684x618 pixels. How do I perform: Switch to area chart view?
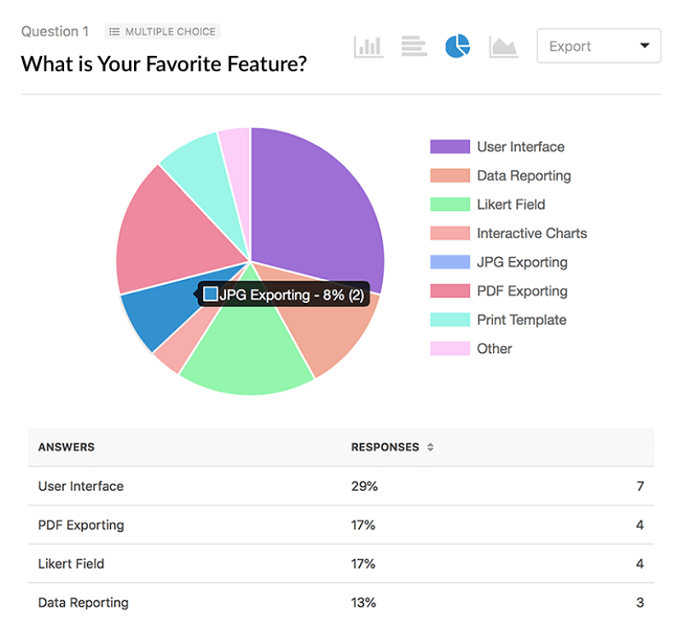tap(504, 47)
